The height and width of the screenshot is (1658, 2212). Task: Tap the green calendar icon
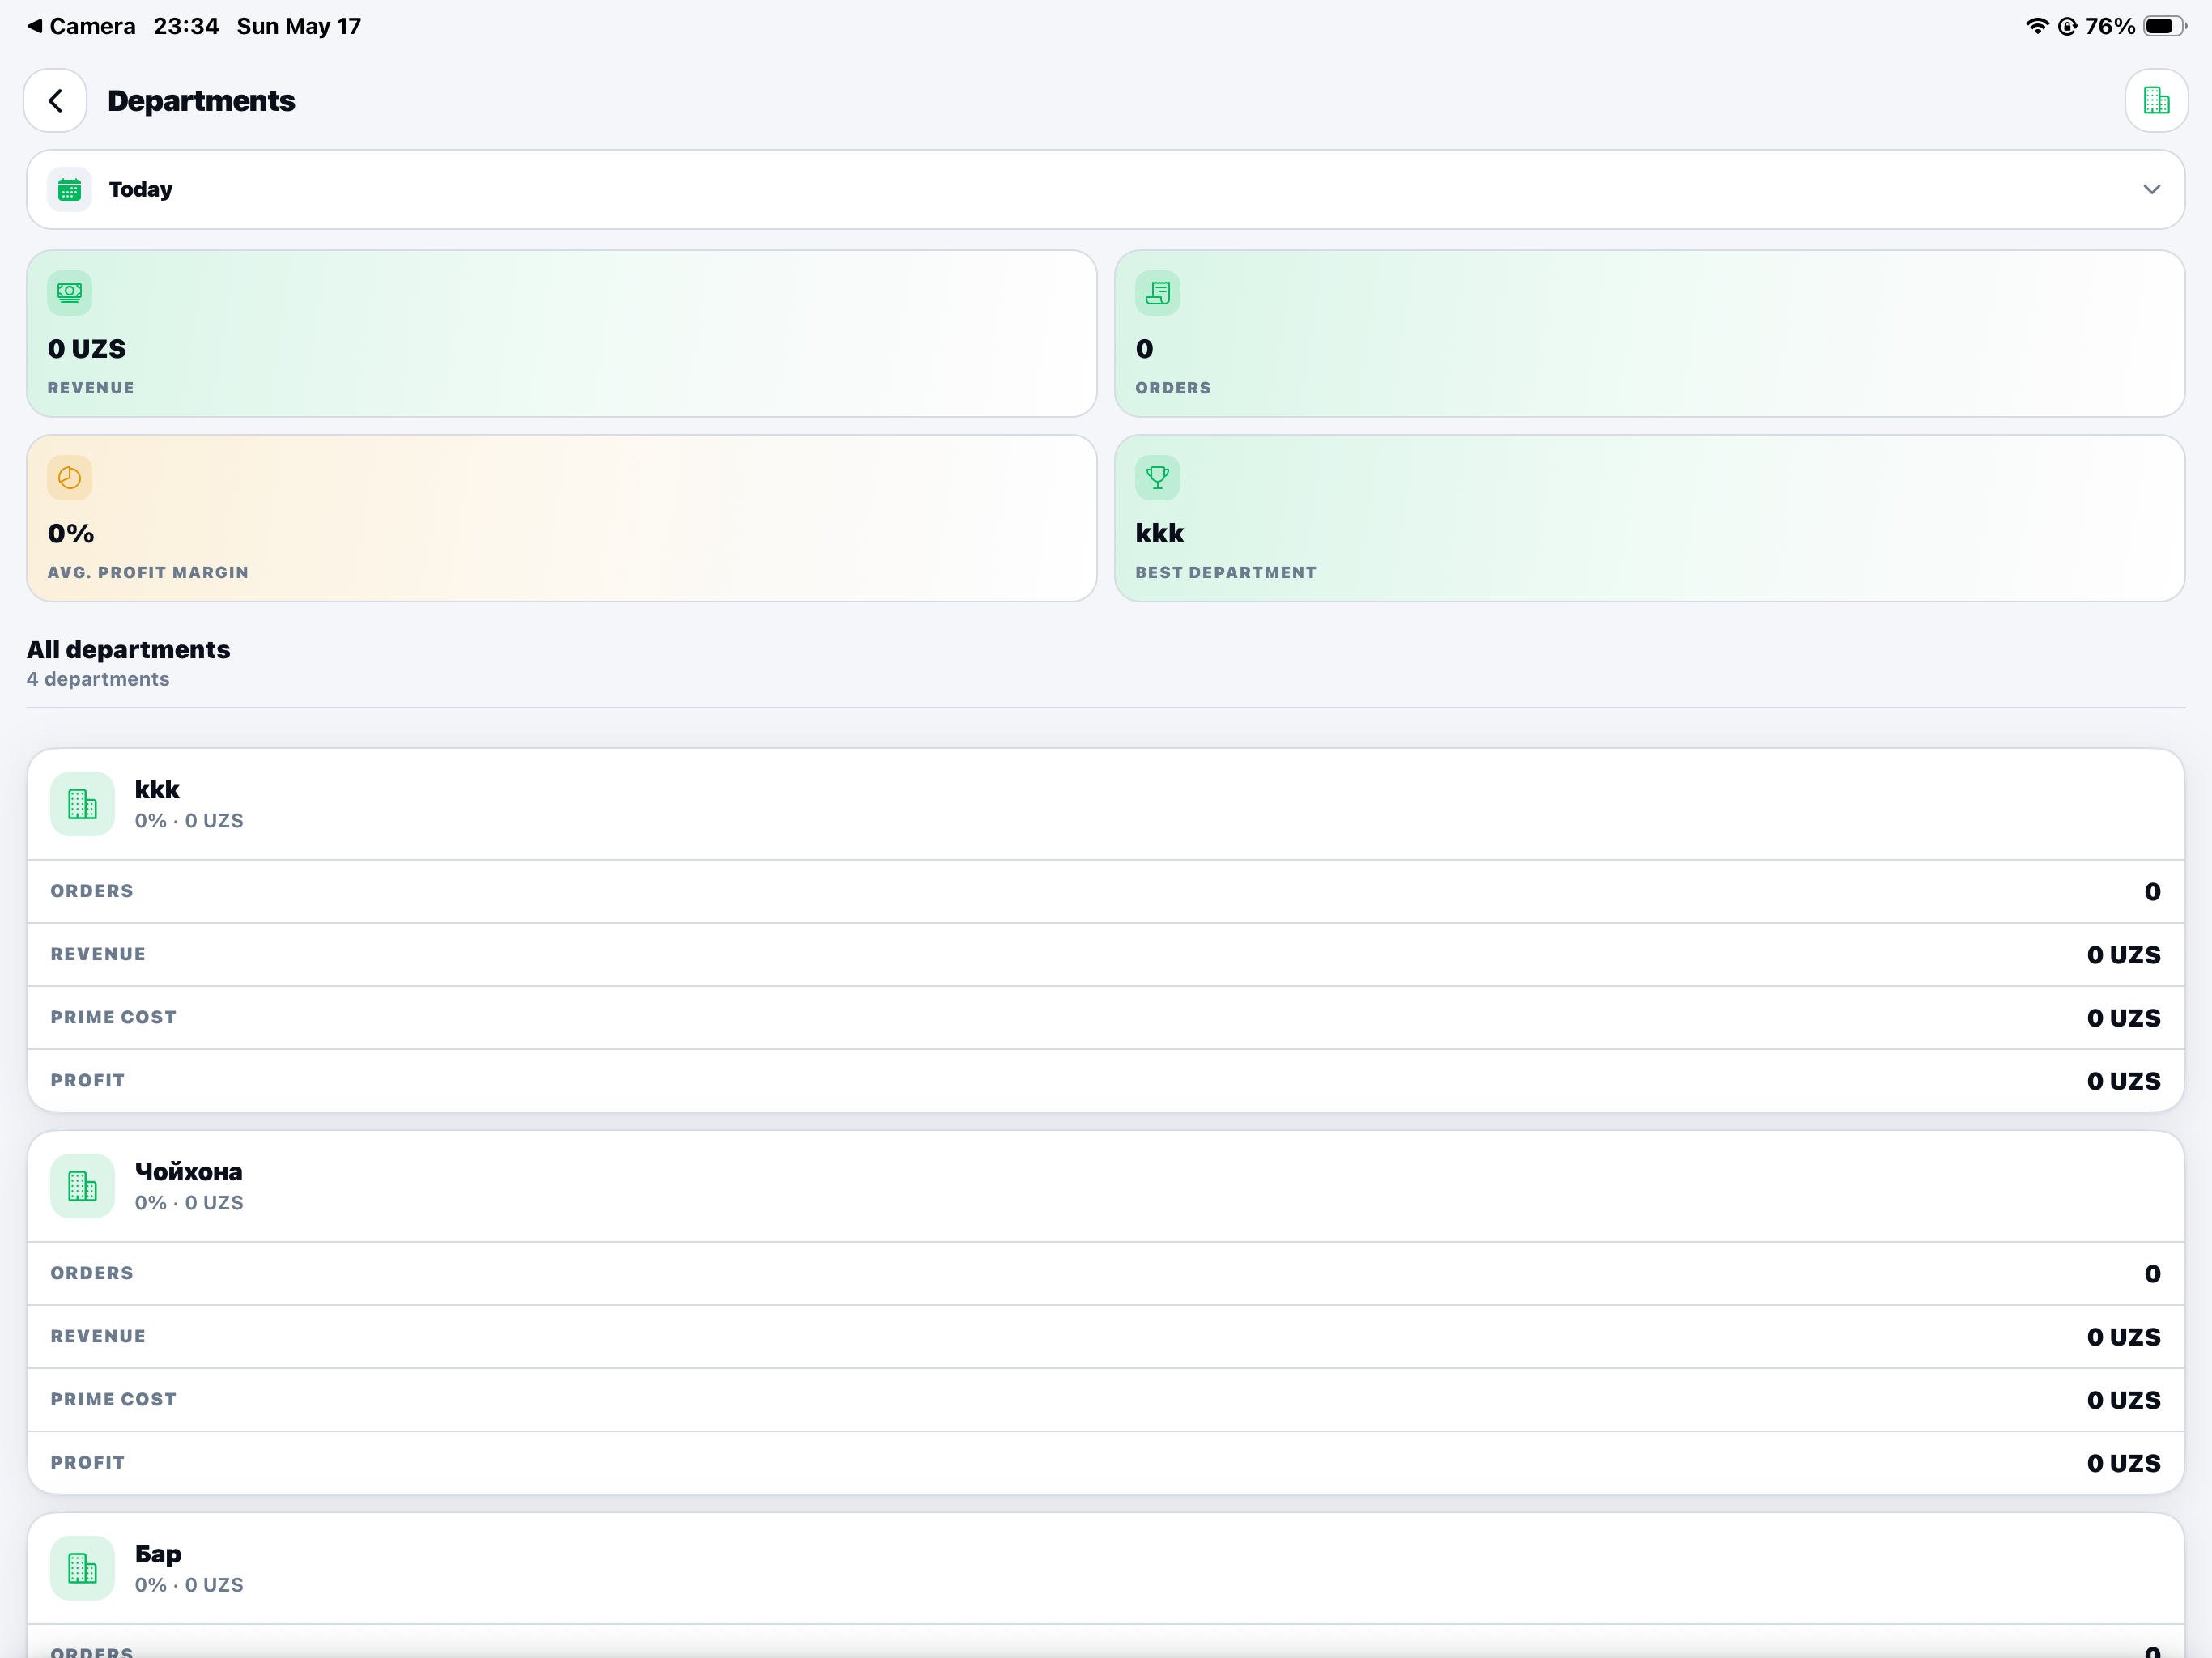[x=70, y=189]
